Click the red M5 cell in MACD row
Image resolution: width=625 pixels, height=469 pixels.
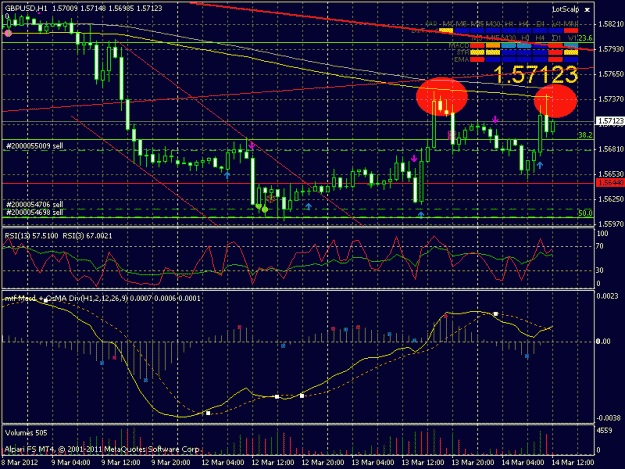tap(477, 45)
